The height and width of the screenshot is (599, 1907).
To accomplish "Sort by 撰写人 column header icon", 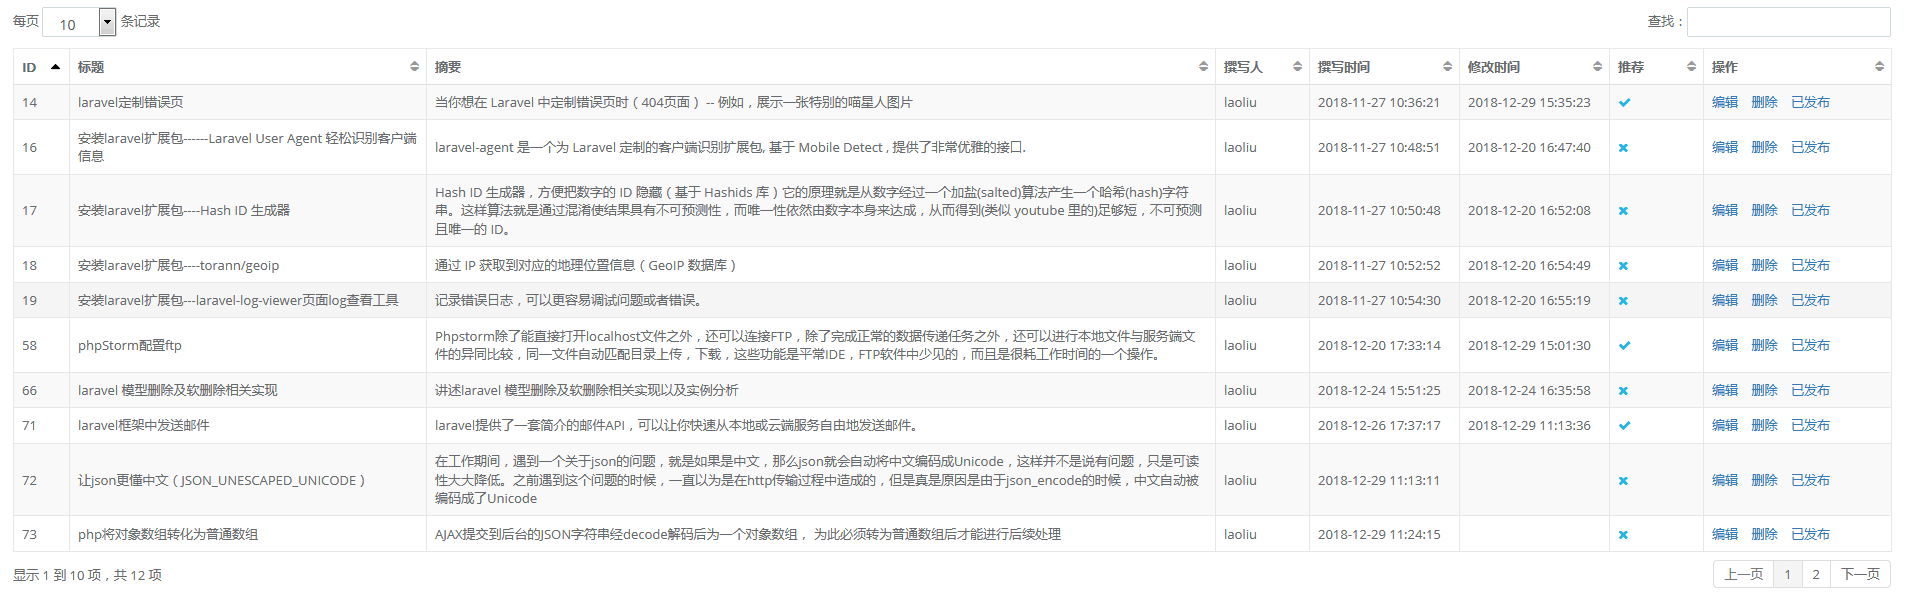I will pyautogui.click(x=1297, y=67).
